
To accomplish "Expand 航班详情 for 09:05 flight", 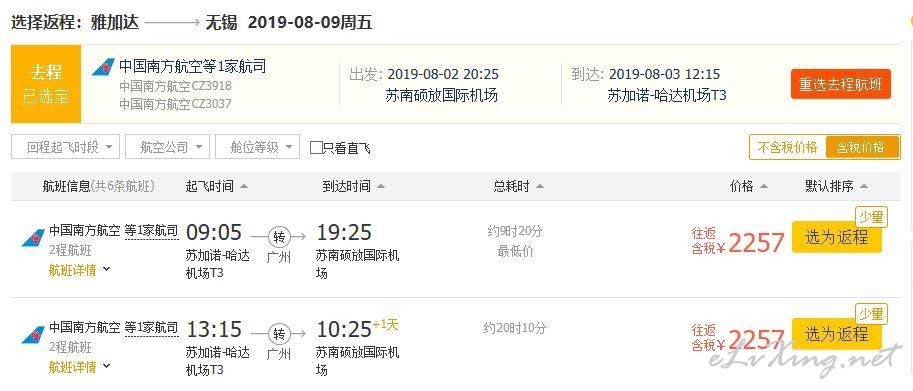I will point(79,270).
